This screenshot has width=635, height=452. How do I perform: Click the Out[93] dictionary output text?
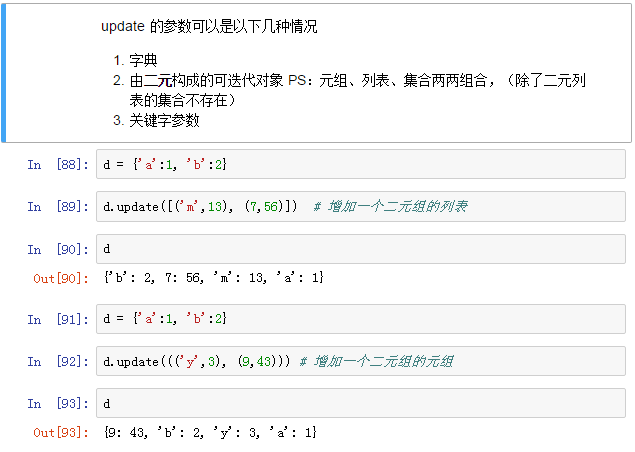tap(209, 431)
